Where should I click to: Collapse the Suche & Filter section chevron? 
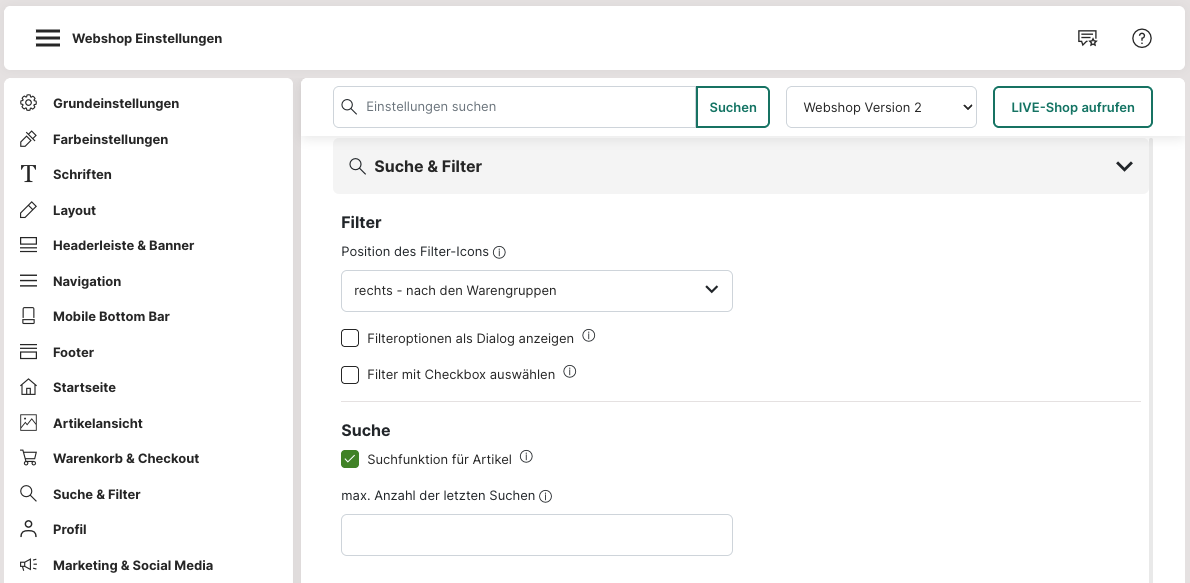1124,166
